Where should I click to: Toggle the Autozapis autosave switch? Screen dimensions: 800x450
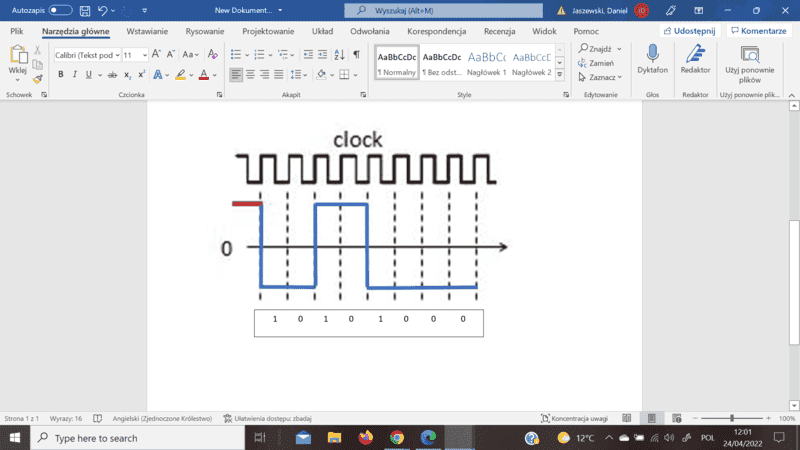pyautogui.click(x=60, y=10)
